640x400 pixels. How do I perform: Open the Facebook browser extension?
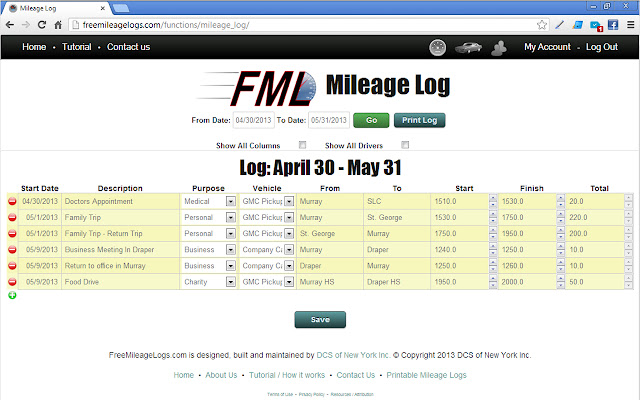613,25
